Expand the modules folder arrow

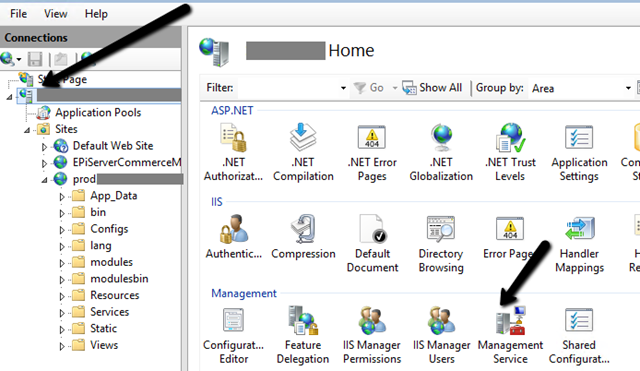click(62, 263)
